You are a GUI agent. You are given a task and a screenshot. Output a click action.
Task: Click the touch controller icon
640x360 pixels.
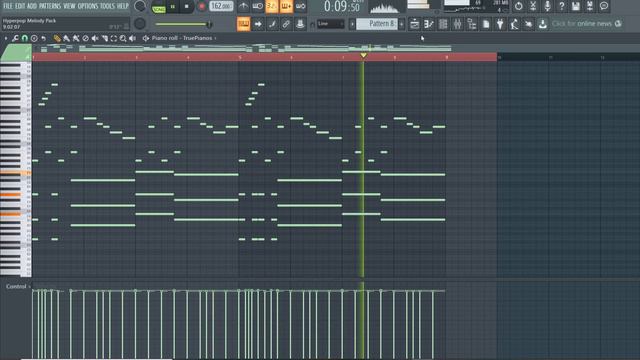point(529,24)
